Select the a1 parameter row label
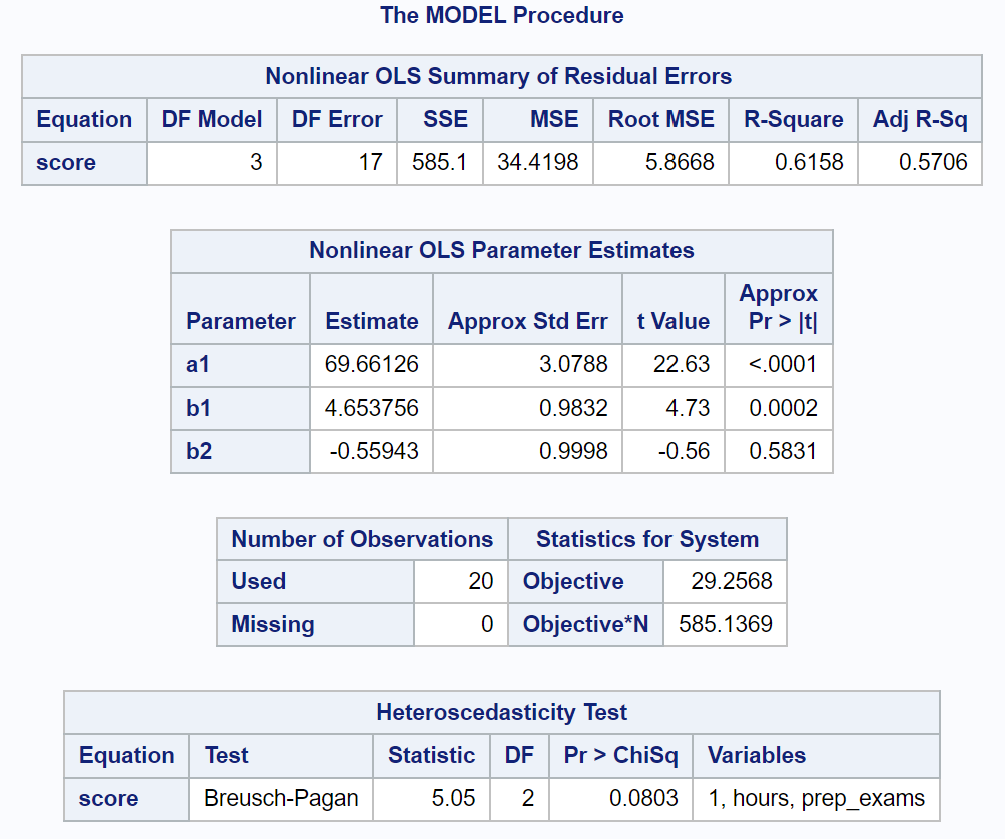The width and height of the screenshot is (1005, 839). (x=199, y=365)
